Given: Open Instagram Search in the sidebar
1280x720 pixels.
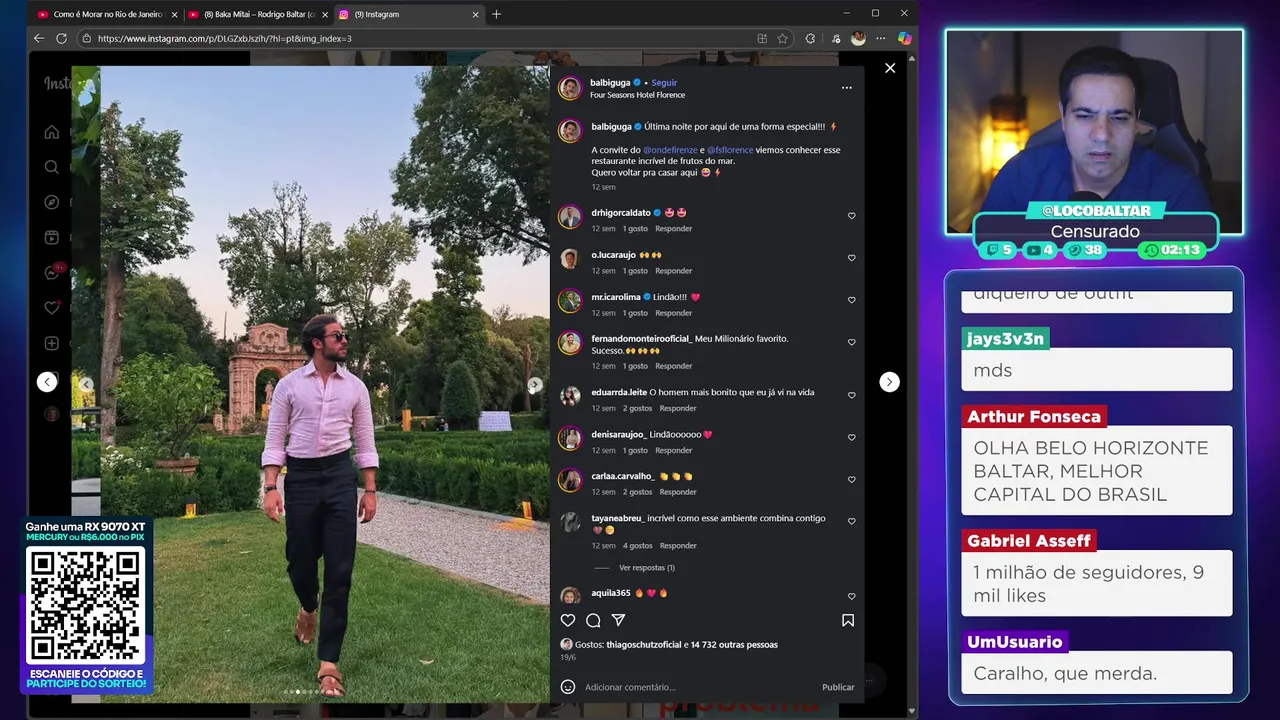Looking at the screenshot, I should tap(52, 167).
